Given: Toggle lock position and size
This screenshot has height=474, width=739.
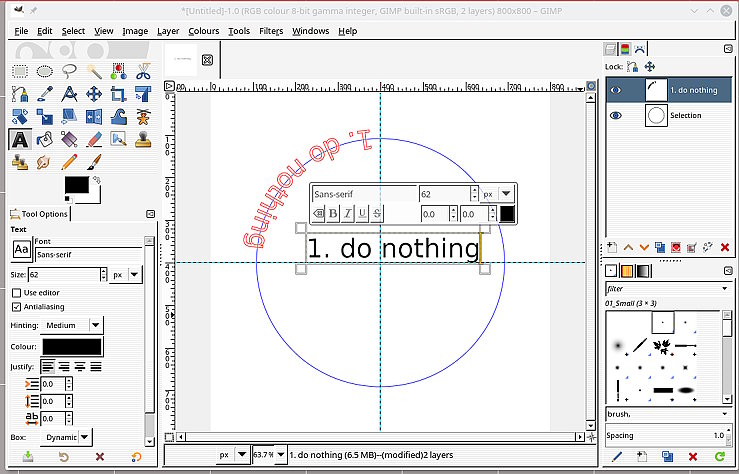Looking at the screenshot, I should coord(650,66).
